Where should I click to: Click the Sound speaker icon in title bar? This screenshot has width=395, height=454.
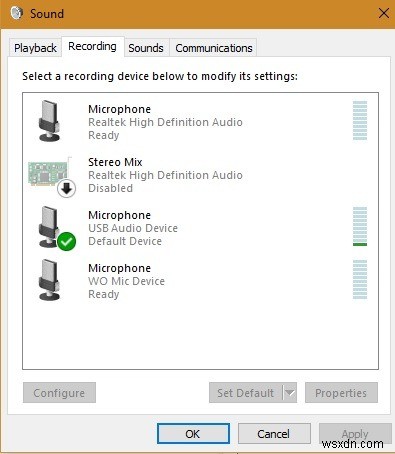point(16,13)
